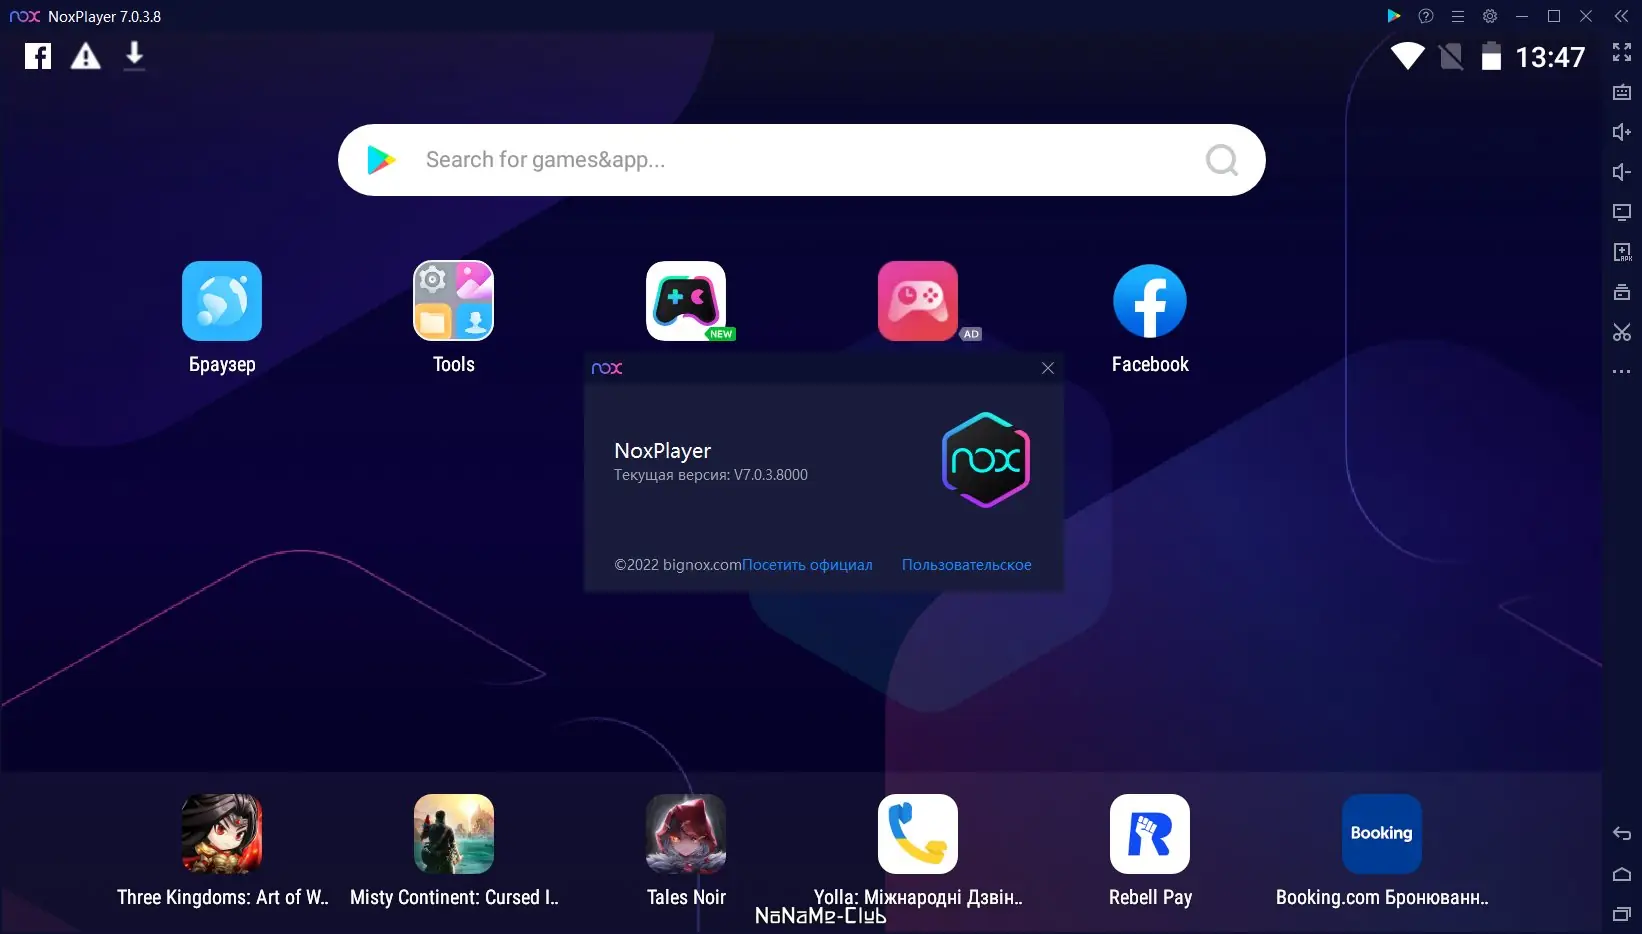Image resolution: width=1642 pixels, height=934 pixels.
Task: Click the NoxPlayer 7.0.3.8 window title
Action: 104,17
